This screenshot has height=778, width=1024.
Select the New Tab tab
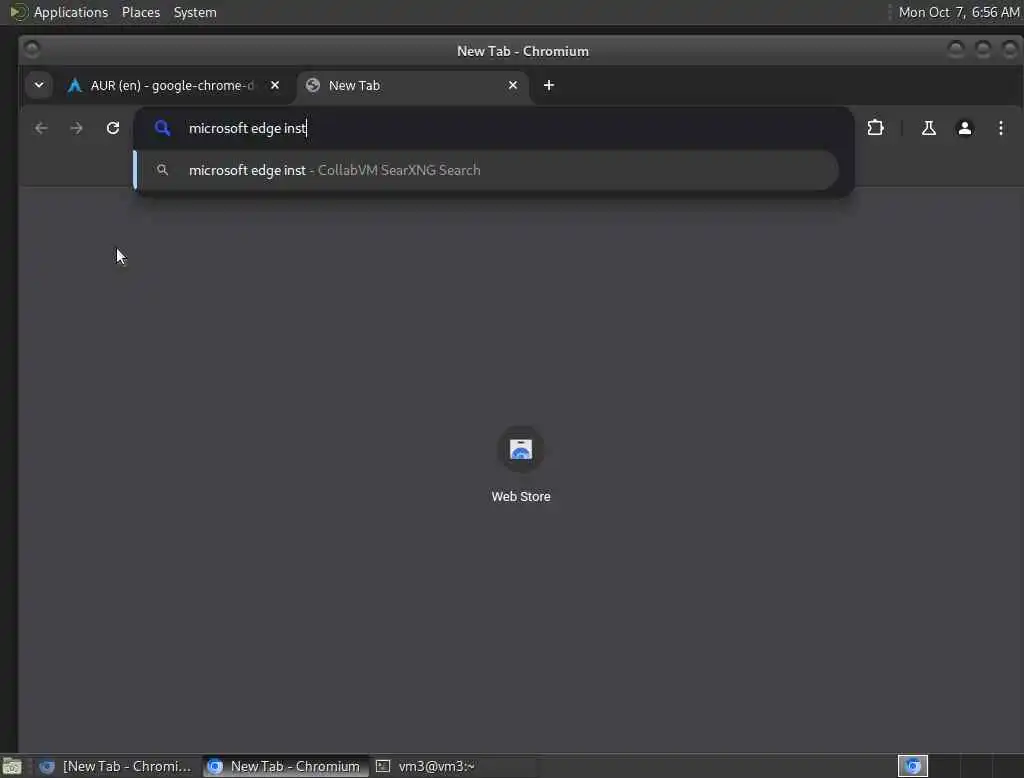pos(411,86)
